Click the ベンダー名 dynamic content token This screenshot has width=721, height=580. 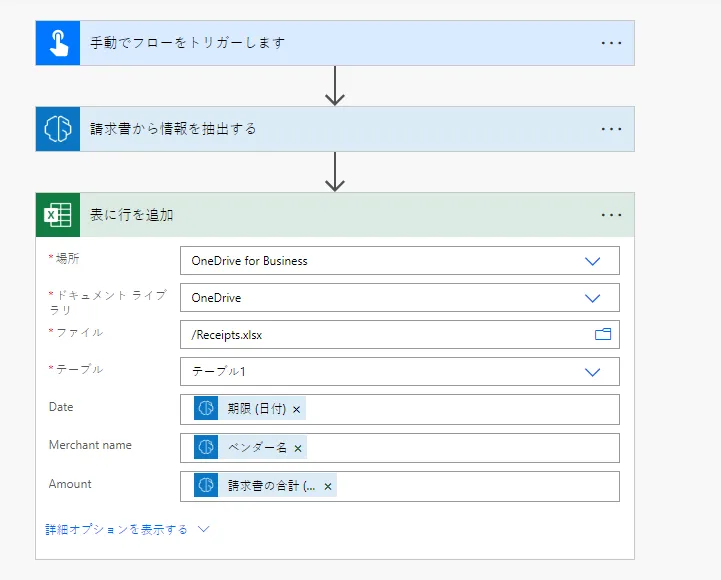pos(256,448)
